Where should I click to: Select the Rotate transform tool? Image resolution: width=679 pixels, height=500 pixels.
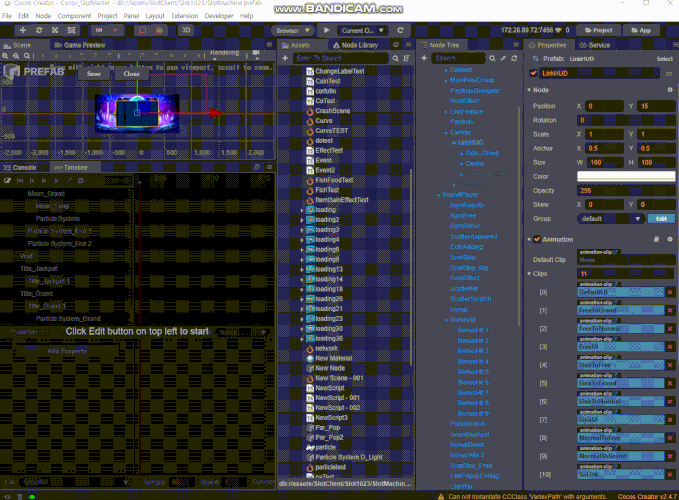coord(39,30)
